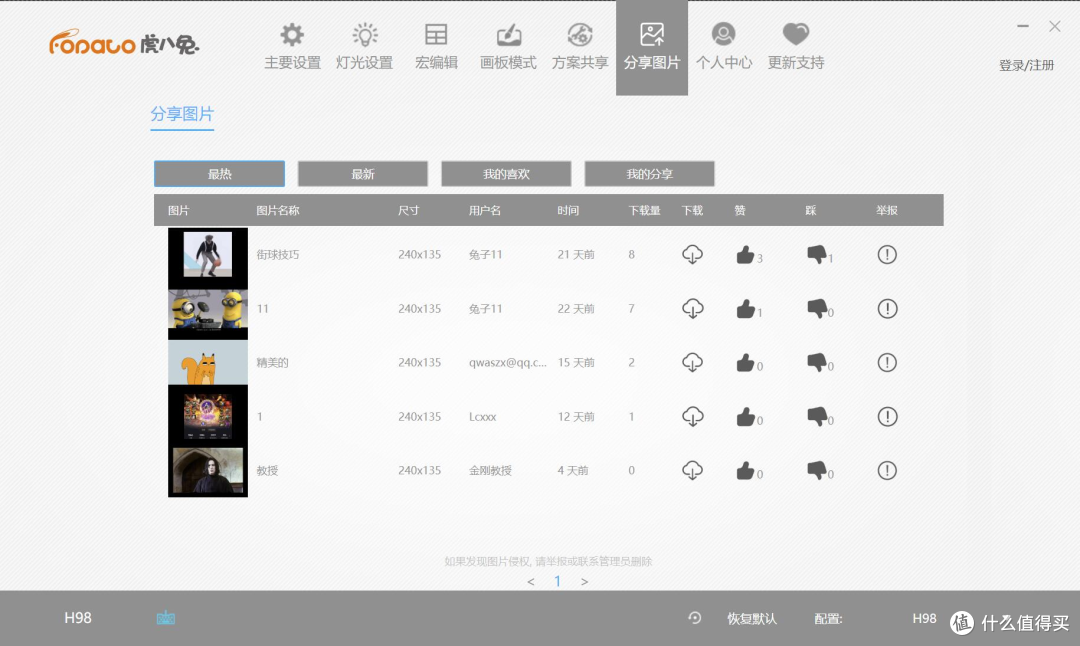
Task: Click 登录/注册 to log in
Action: [1026, 65]
